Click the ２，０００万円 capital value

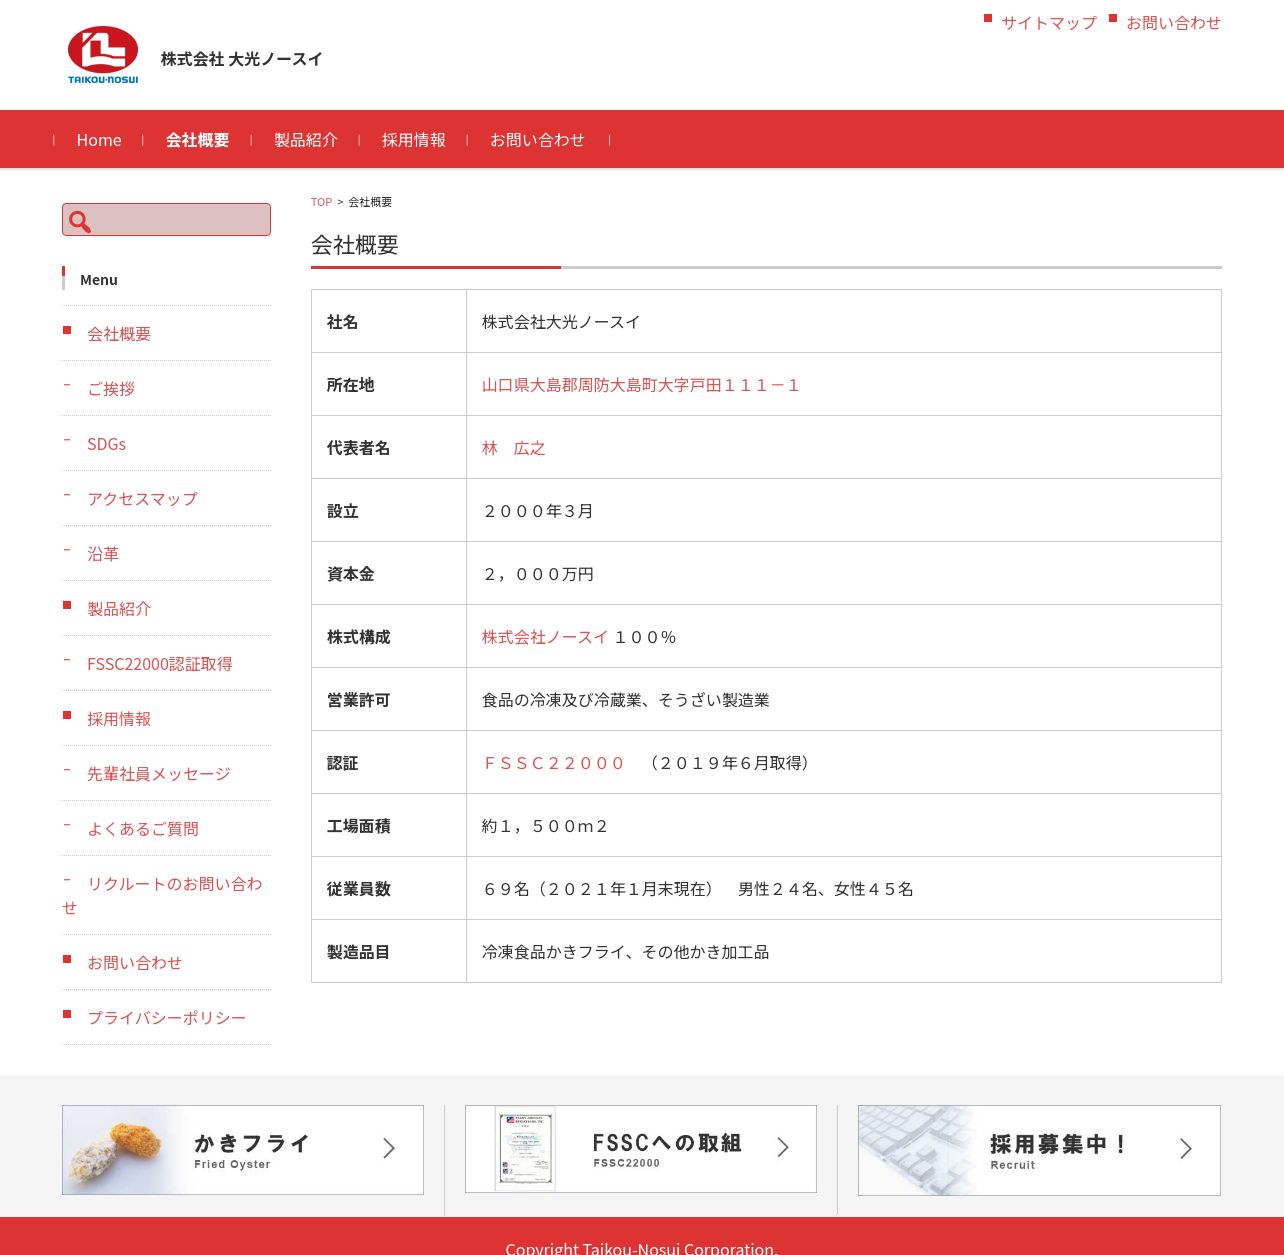pyautogui.click(x=538, y=574)
